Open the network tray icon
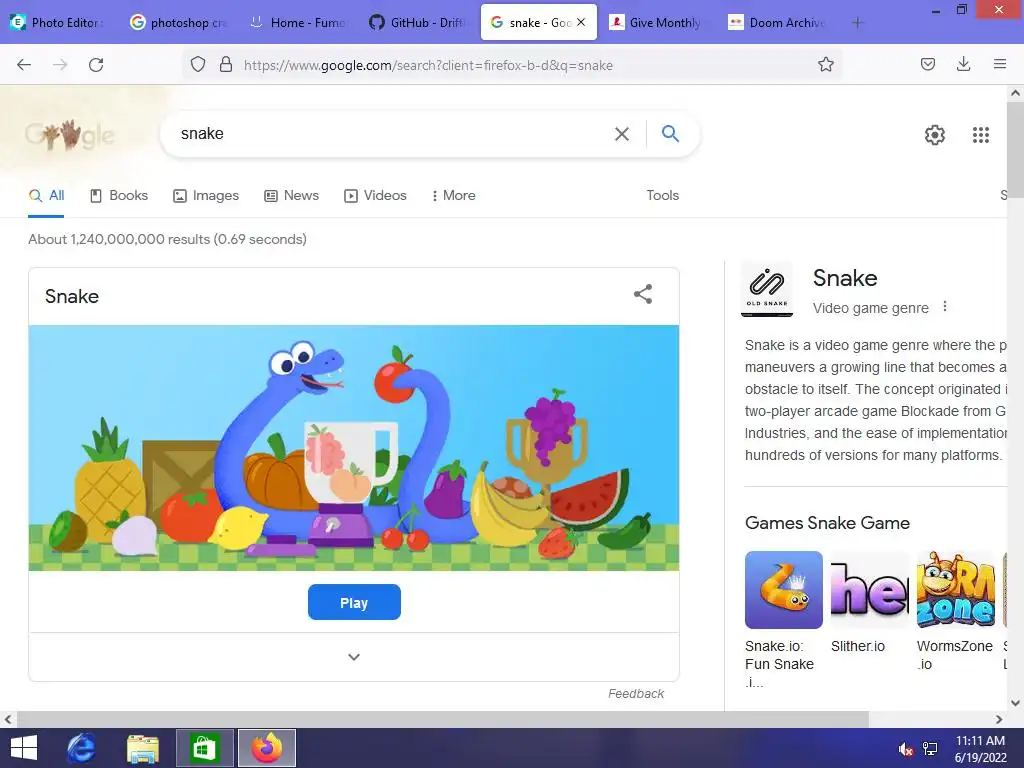This screenshot has height=768, width=1024. click(x=929, y=749)
